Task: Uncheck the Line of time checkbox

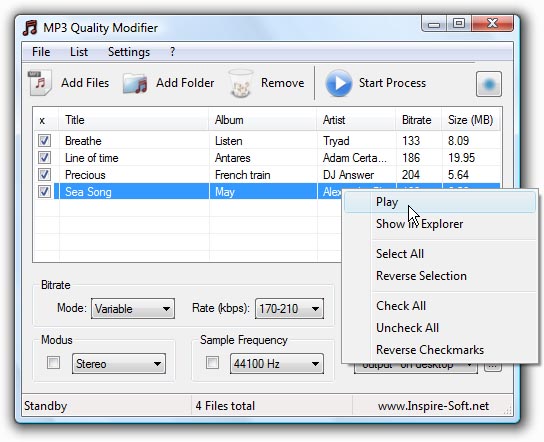Action: (x=44, y=158)
